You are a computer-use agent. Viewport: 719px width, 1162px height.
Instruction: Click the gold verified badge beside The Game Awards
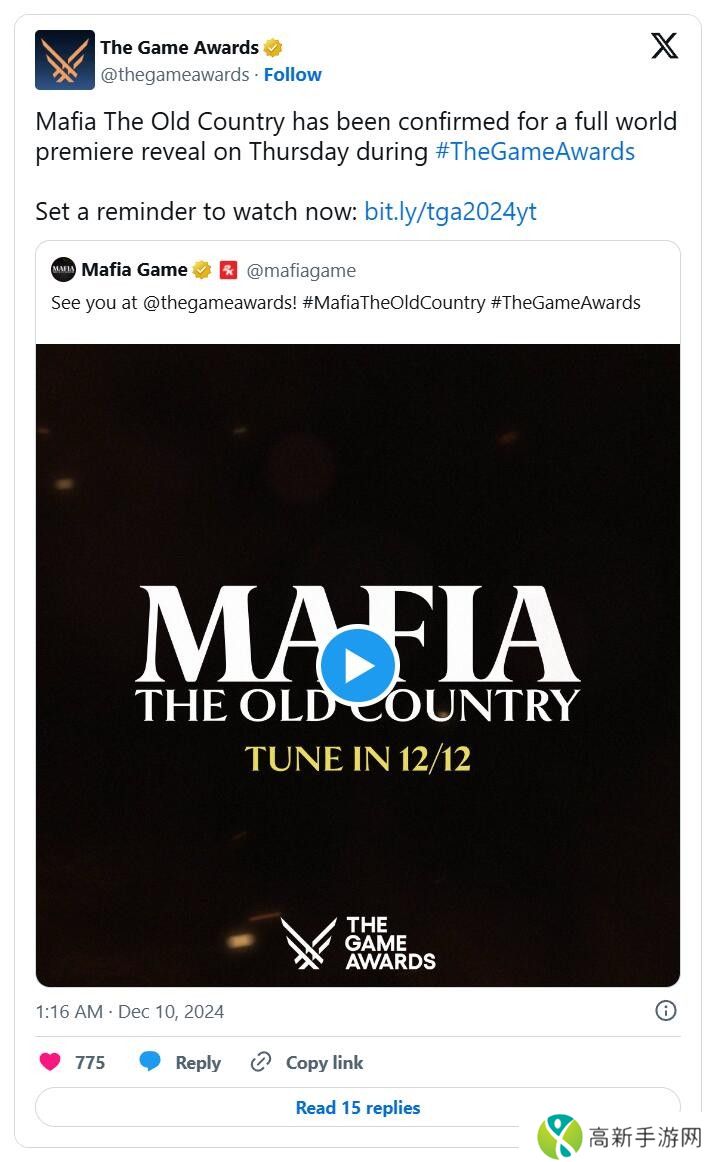click(273, 47)
